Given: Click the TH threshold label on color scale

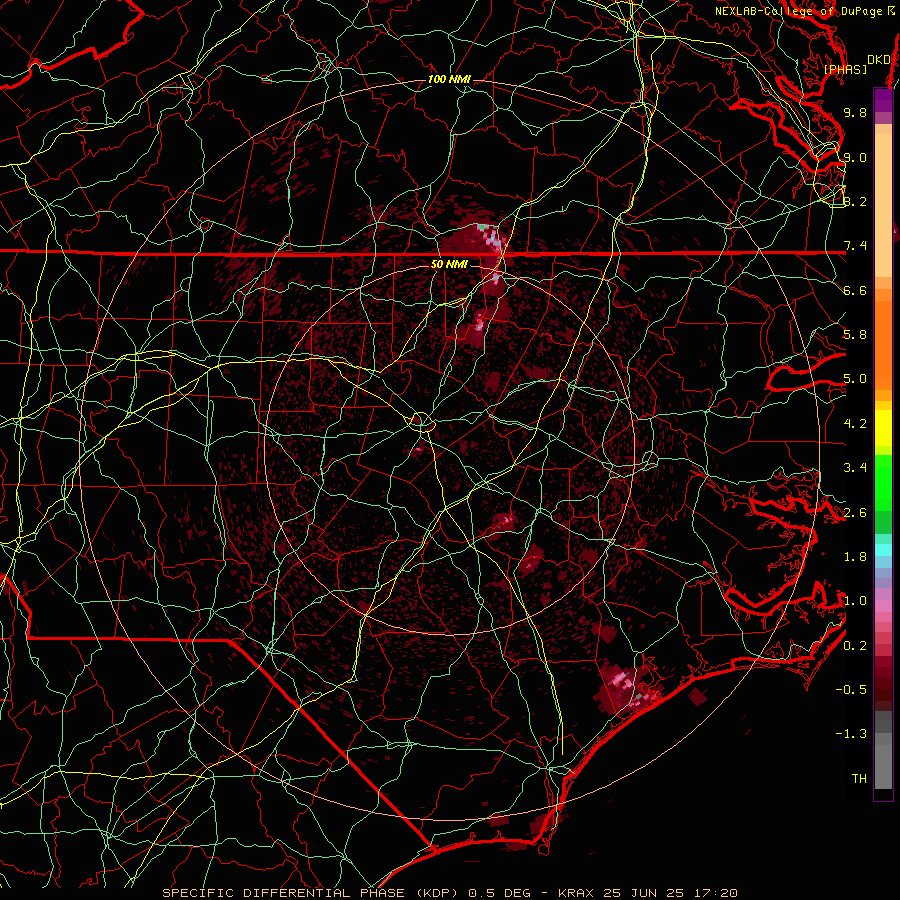Looking at the screenshot, I should pyautogui.click(x=859, y=779).
